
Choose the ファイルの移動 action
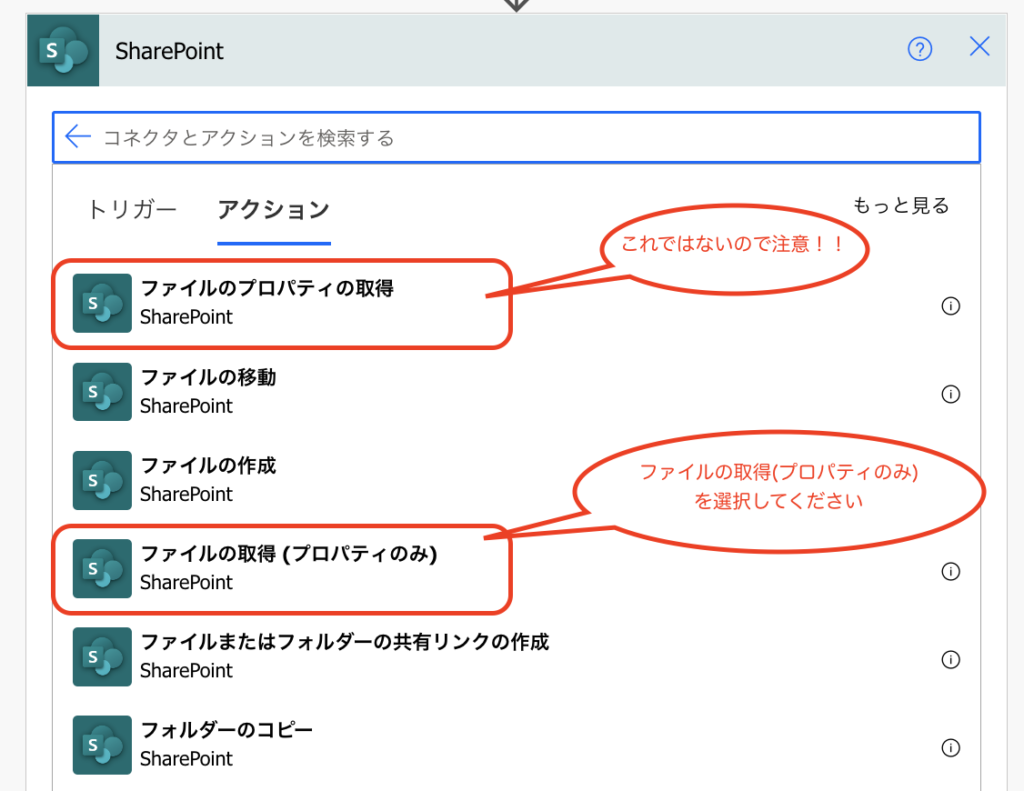pos(516,392)
